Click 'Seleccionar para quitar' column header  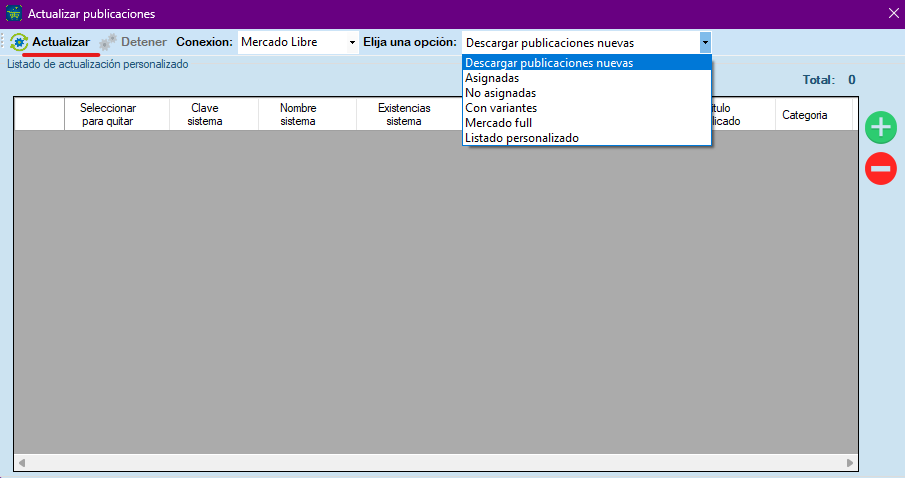click(108, 114)
